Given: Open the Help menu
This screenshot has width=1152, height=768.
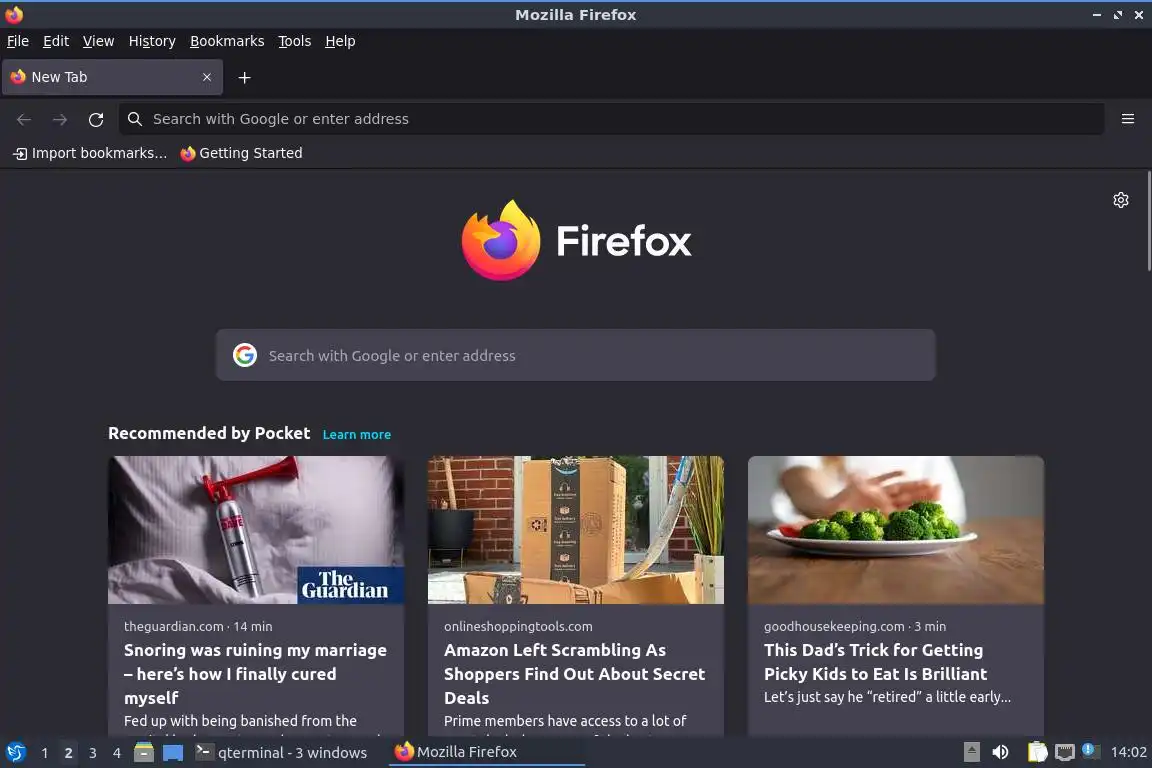Looking at the screenshot, I should 340,41.
